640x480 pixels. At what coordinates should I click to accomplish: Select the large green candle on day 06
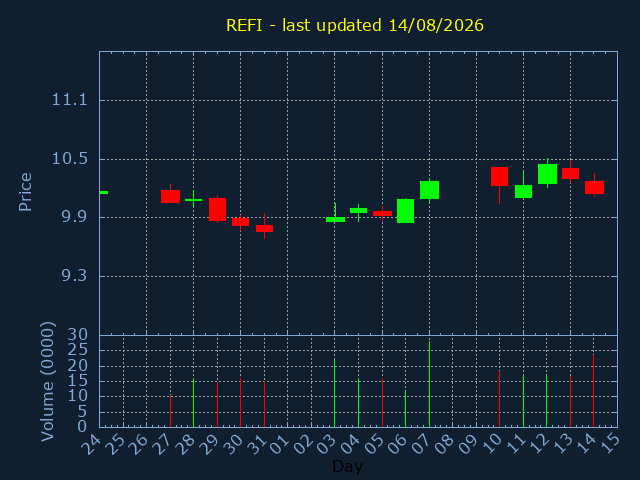[405, 211]
